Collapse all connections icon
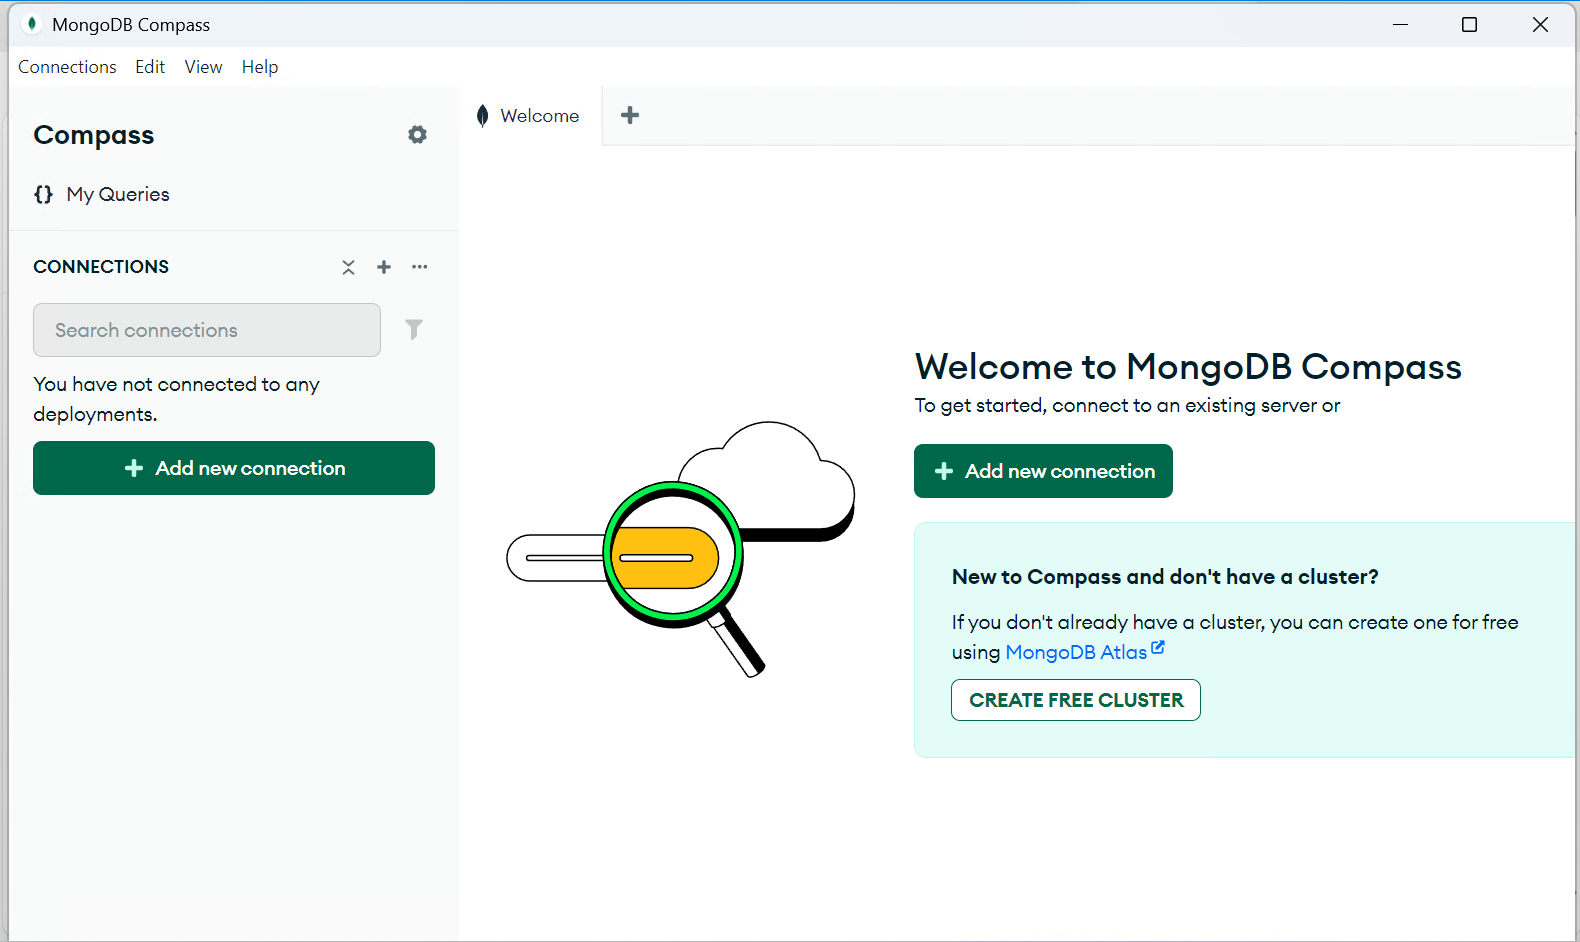This screenshot has width=1580, height=942. pos(348,267)
